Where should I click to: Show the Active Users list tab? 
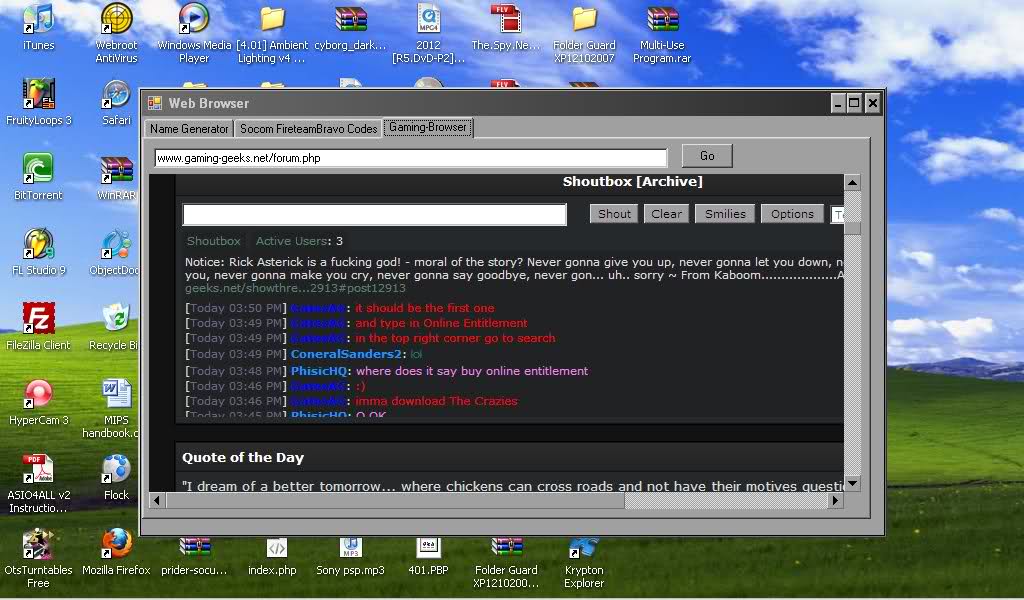point(299,241)
